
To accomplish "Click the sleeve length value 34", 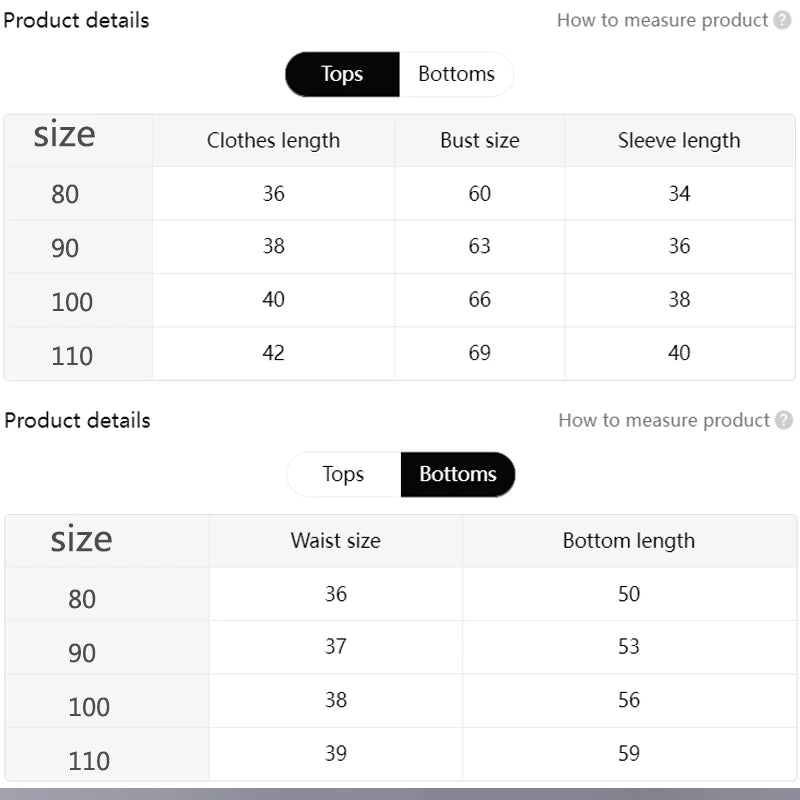I will click(679, 193).
